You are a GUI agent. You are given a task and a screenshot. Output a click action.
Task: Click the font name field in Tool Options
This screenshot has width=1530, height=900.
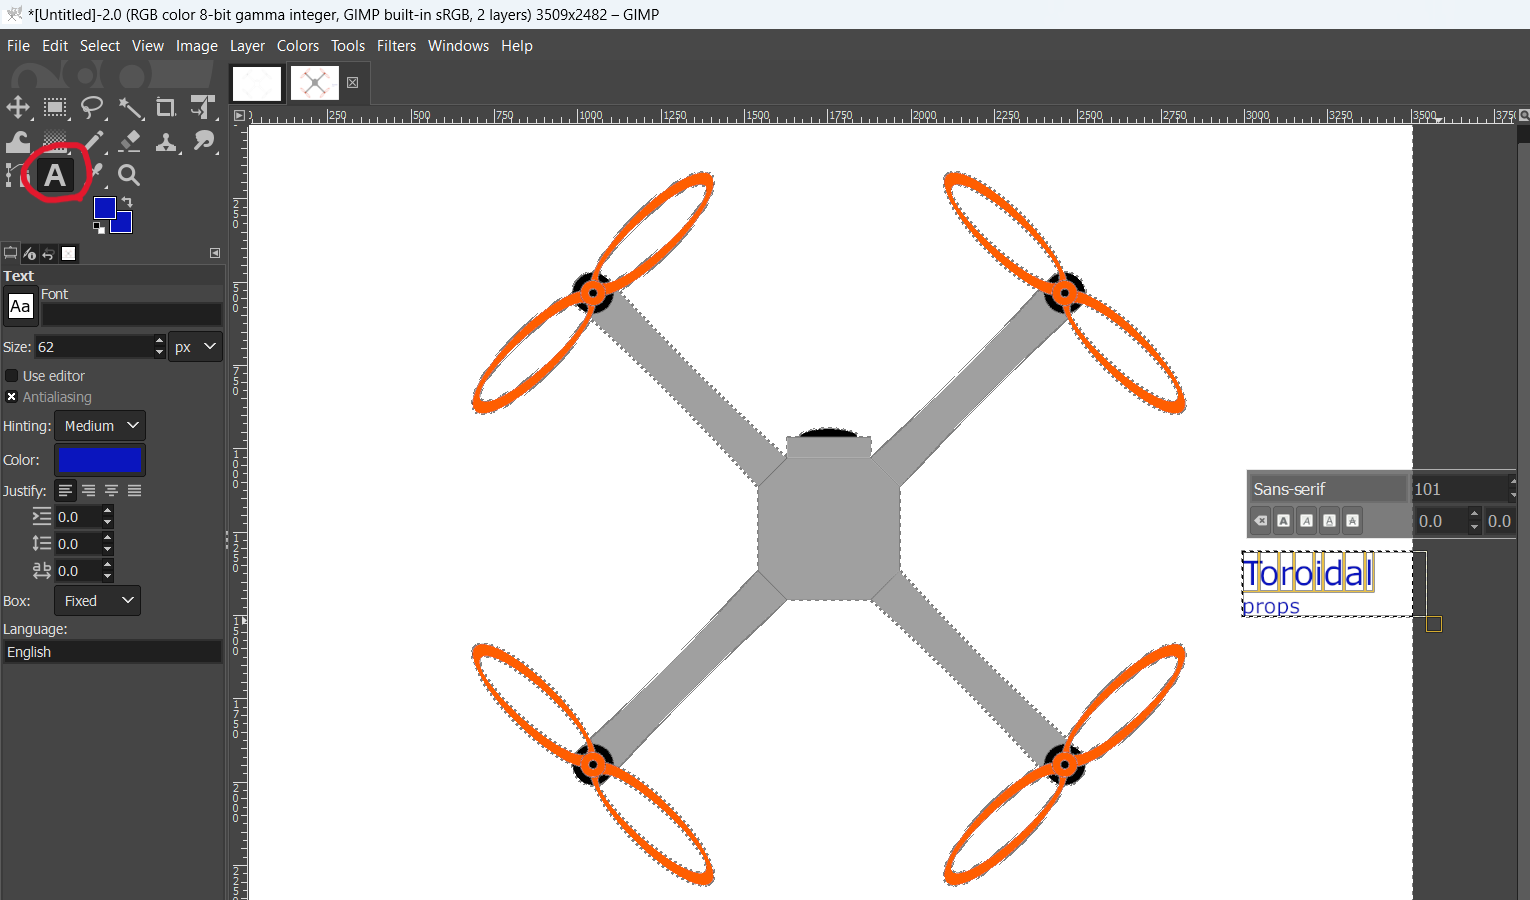(131, 314)
